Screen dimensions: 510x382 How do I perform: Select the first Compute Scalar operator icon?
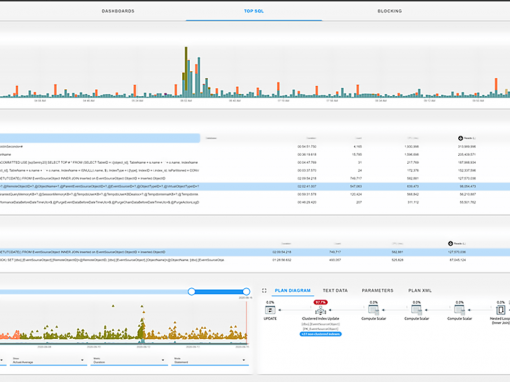(x=373, y=310)
